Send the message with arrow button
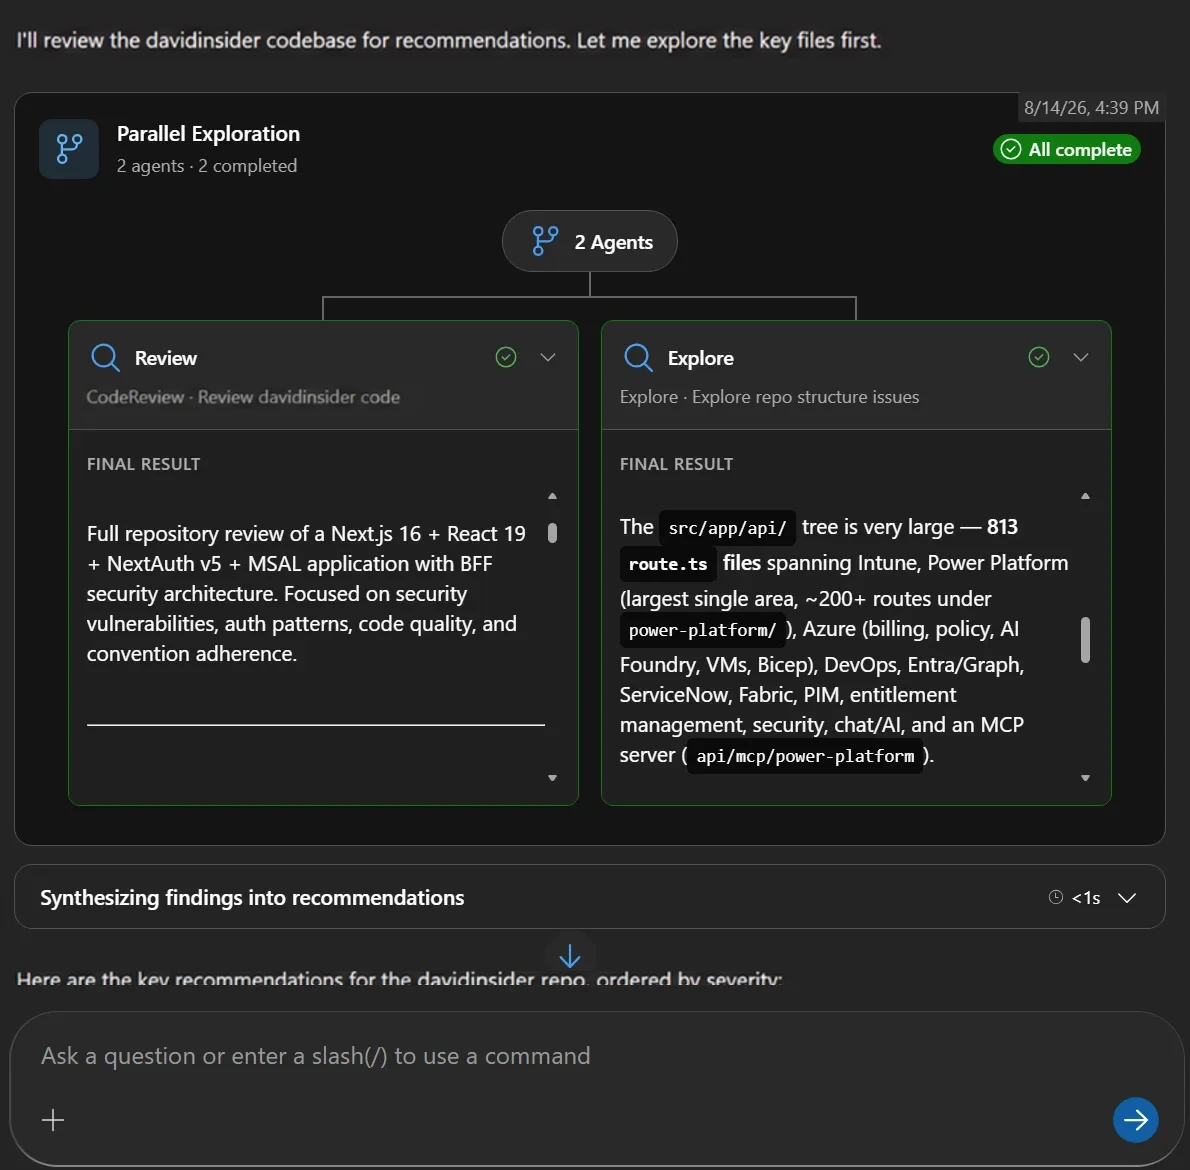 [1135, 1119]
